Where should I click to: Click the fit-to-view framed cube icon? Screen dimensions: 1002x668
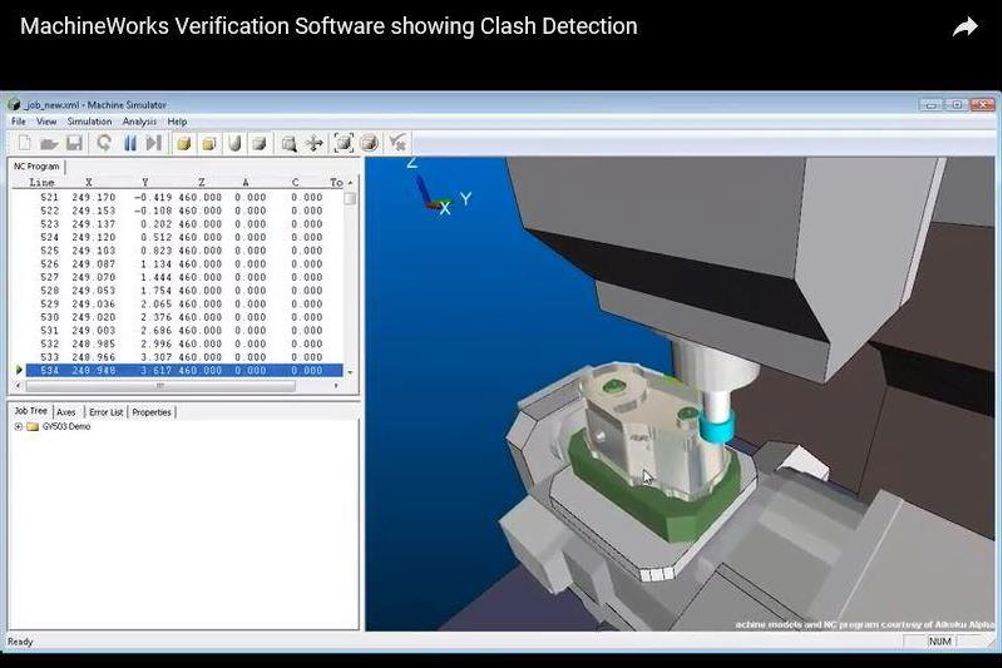coord(344,143)
